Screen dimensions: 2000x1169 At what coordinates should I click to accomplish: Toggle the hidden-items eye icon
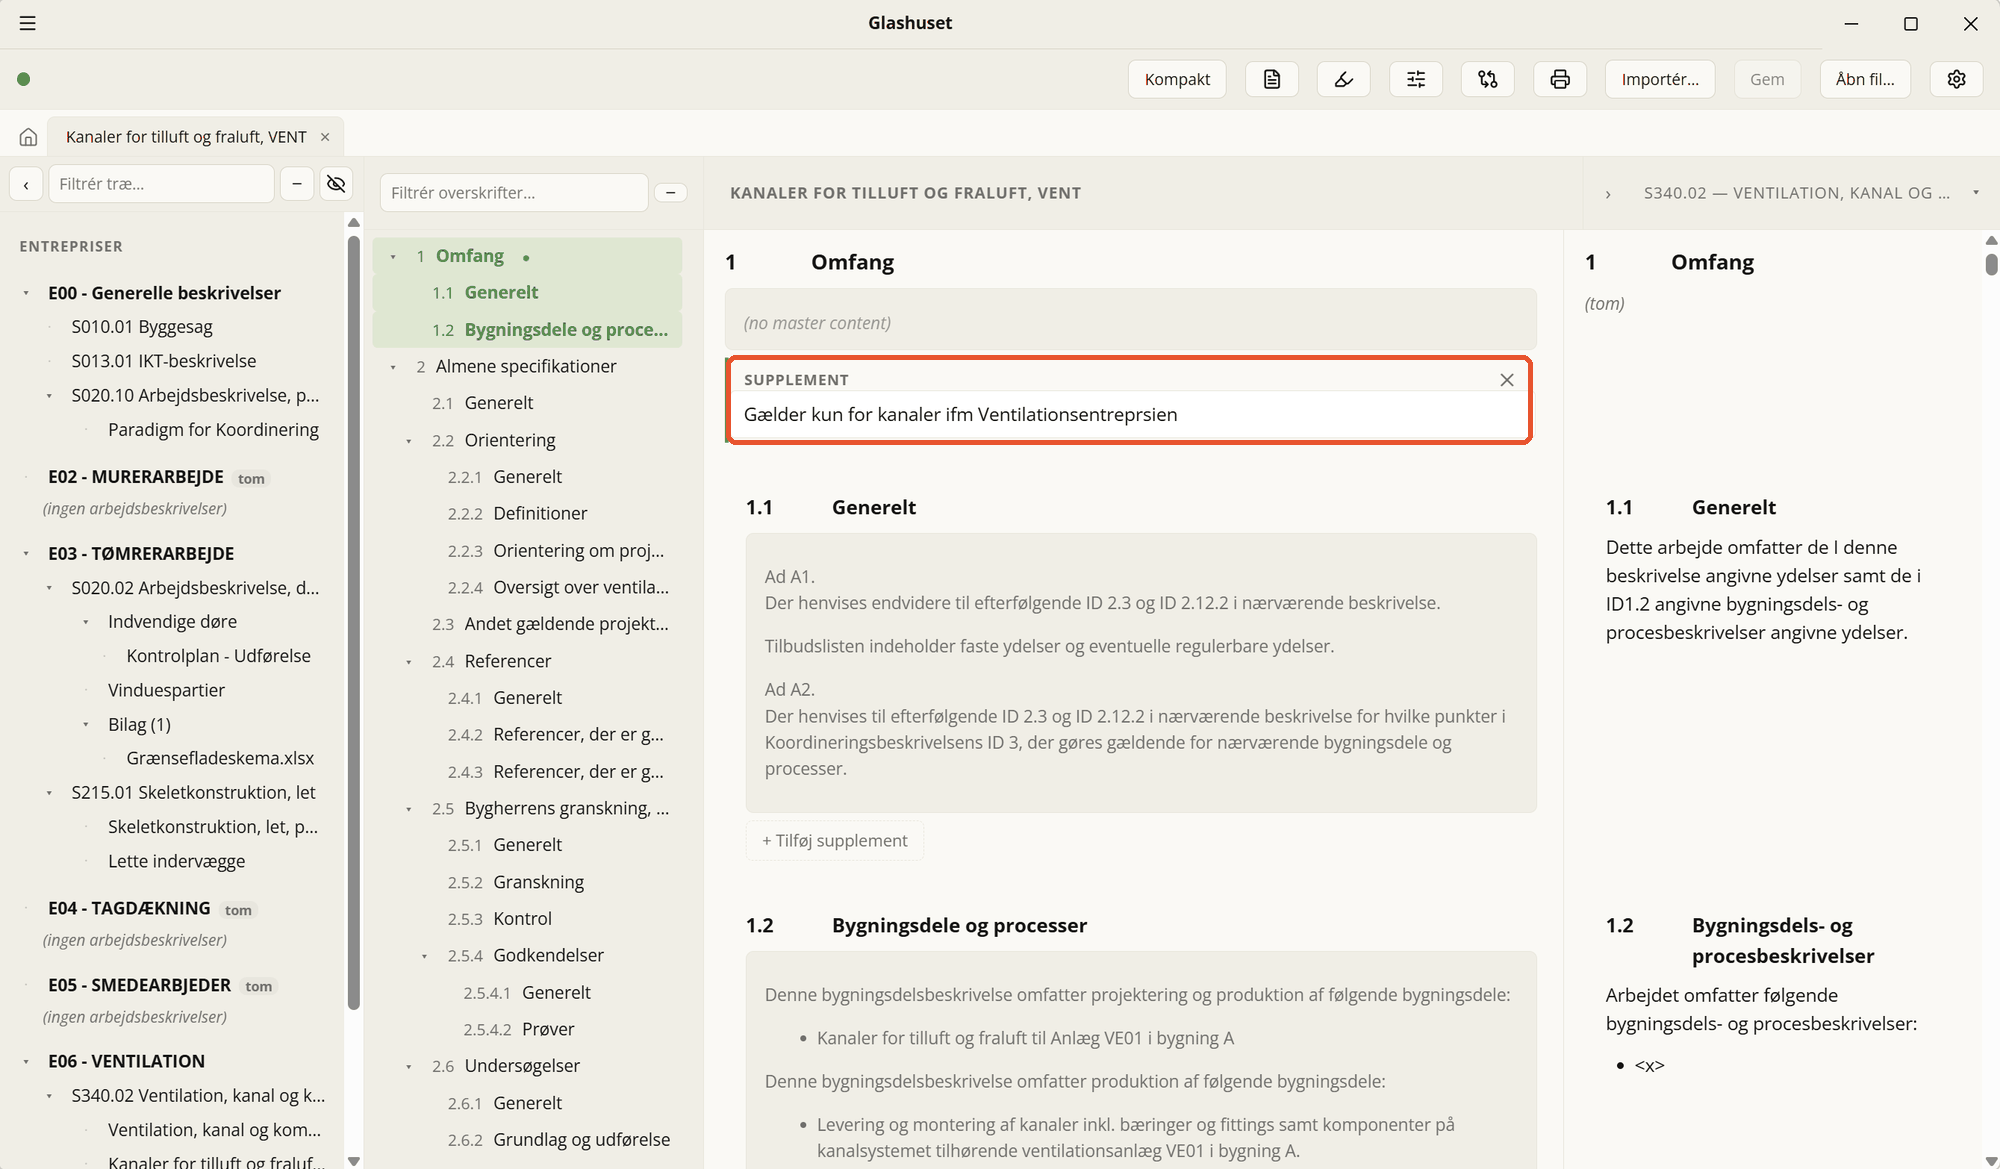pos(336,184)
